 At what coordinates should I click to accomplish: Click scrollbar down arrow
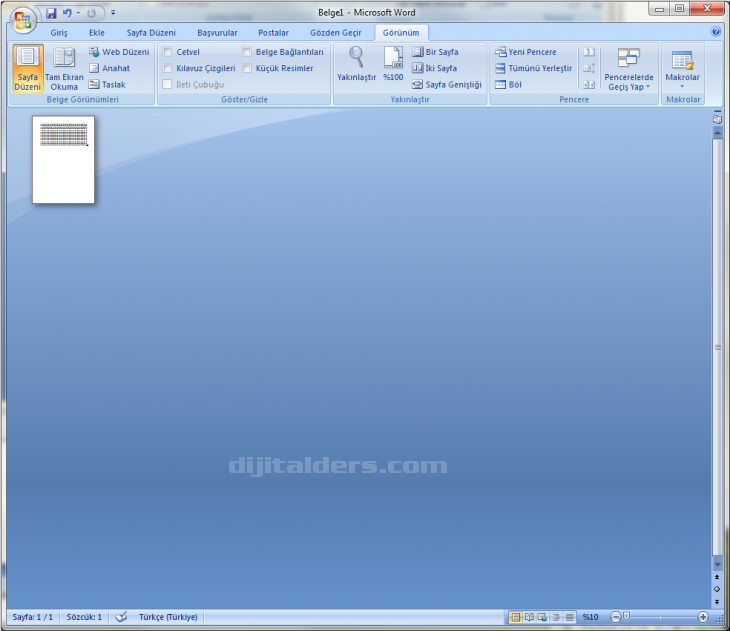pyautogui.click(x=717, y=563)
